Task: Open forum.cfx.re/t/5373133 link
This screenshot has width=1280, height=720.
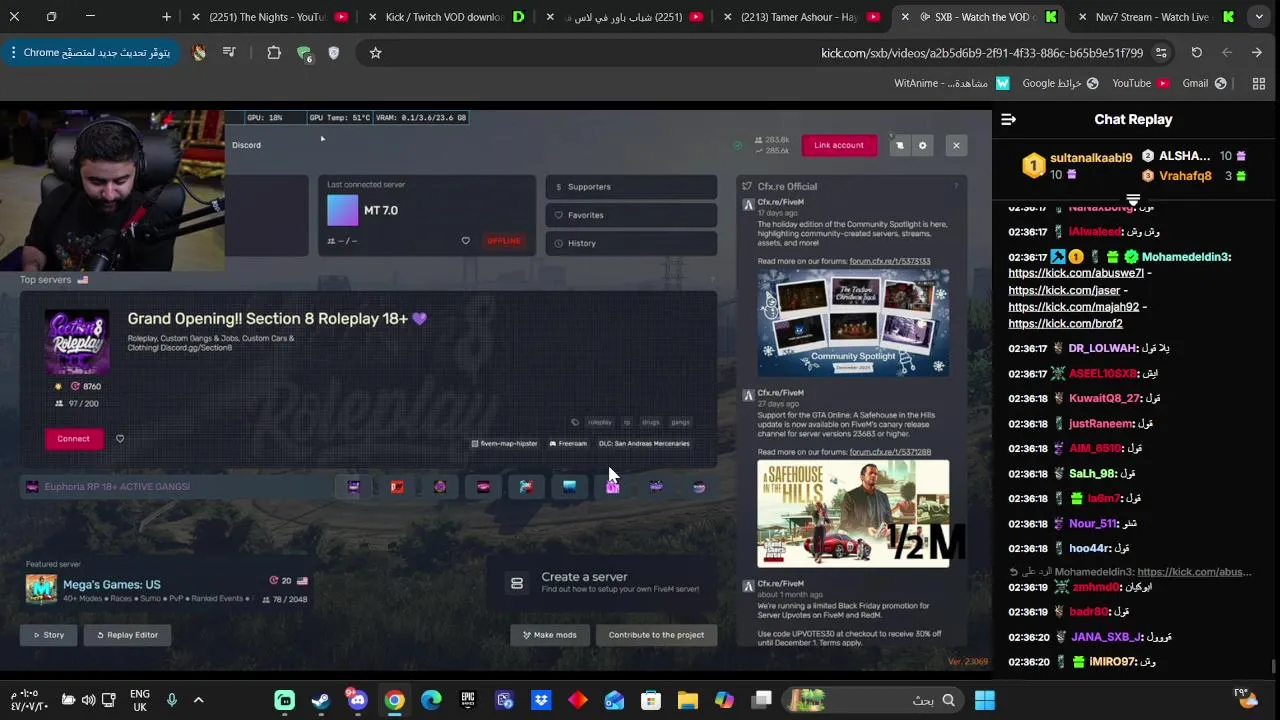Action: coord(889,261)
